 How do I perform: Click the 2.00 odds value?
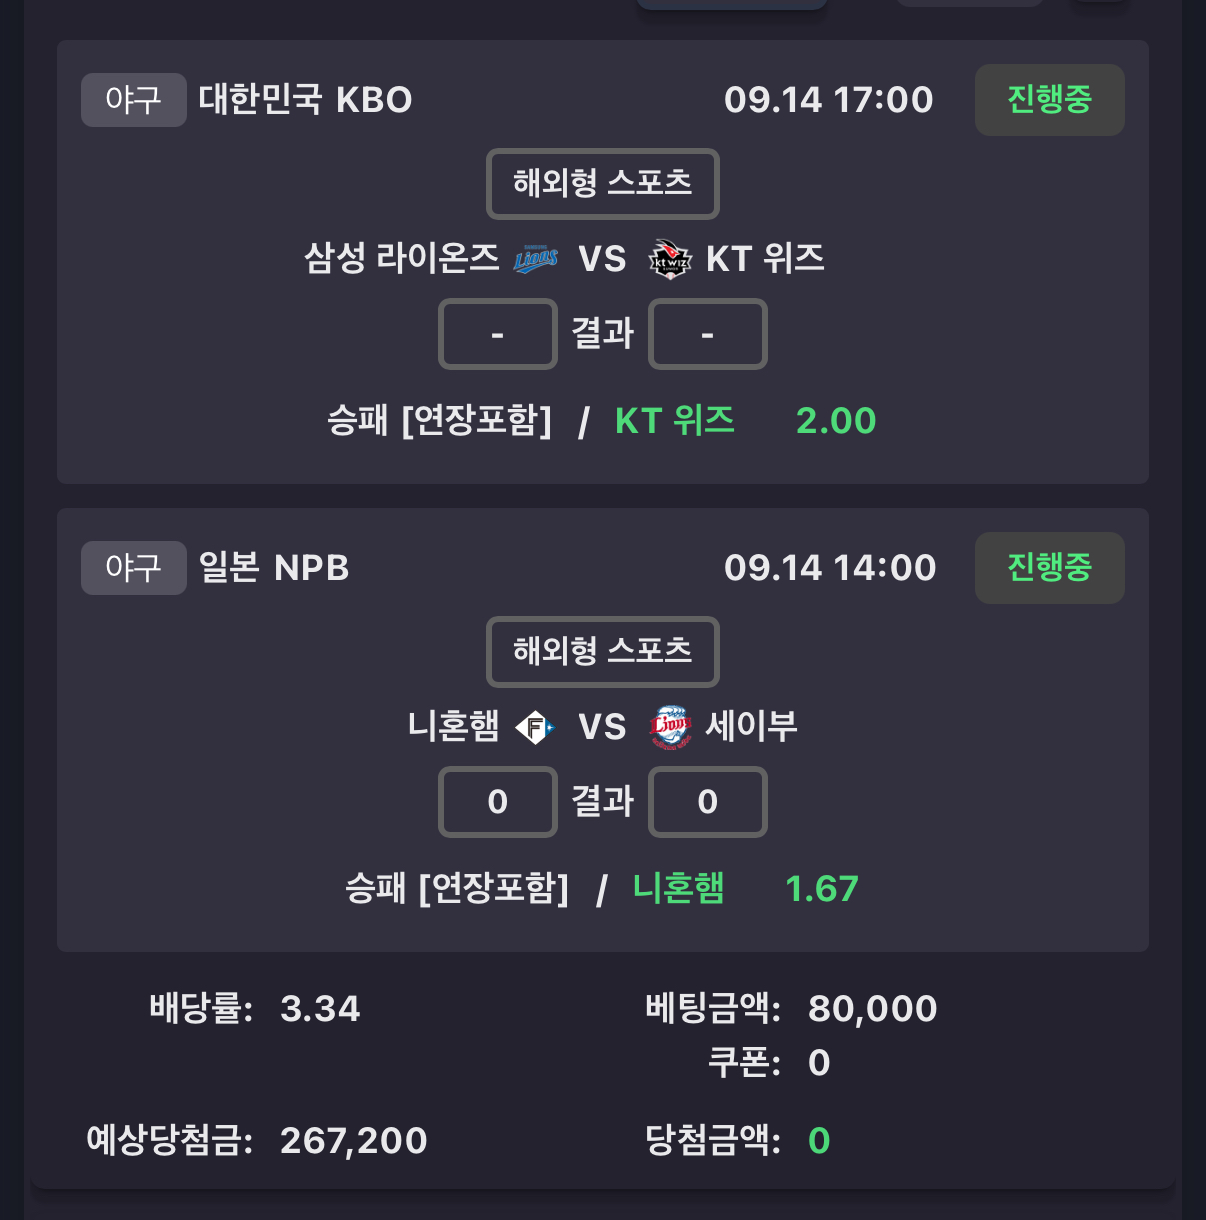pos(836,421)
